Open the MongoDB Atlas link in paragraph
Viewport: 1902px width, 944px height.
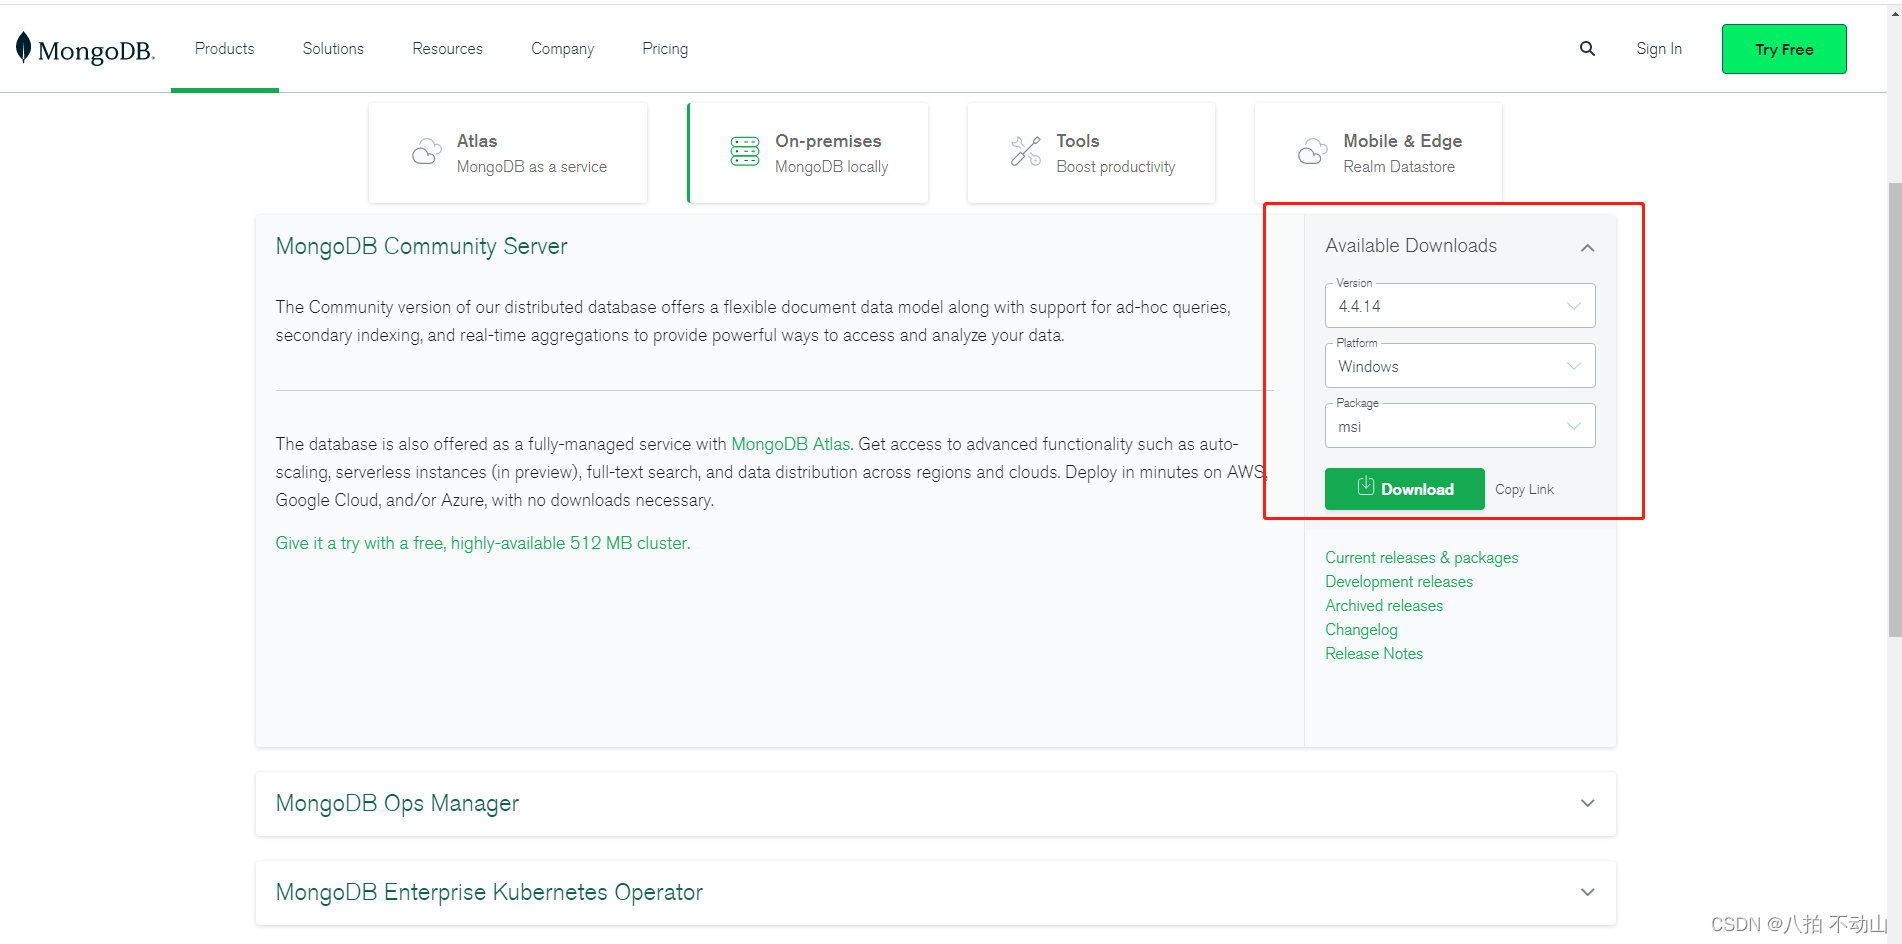point(791,444)
